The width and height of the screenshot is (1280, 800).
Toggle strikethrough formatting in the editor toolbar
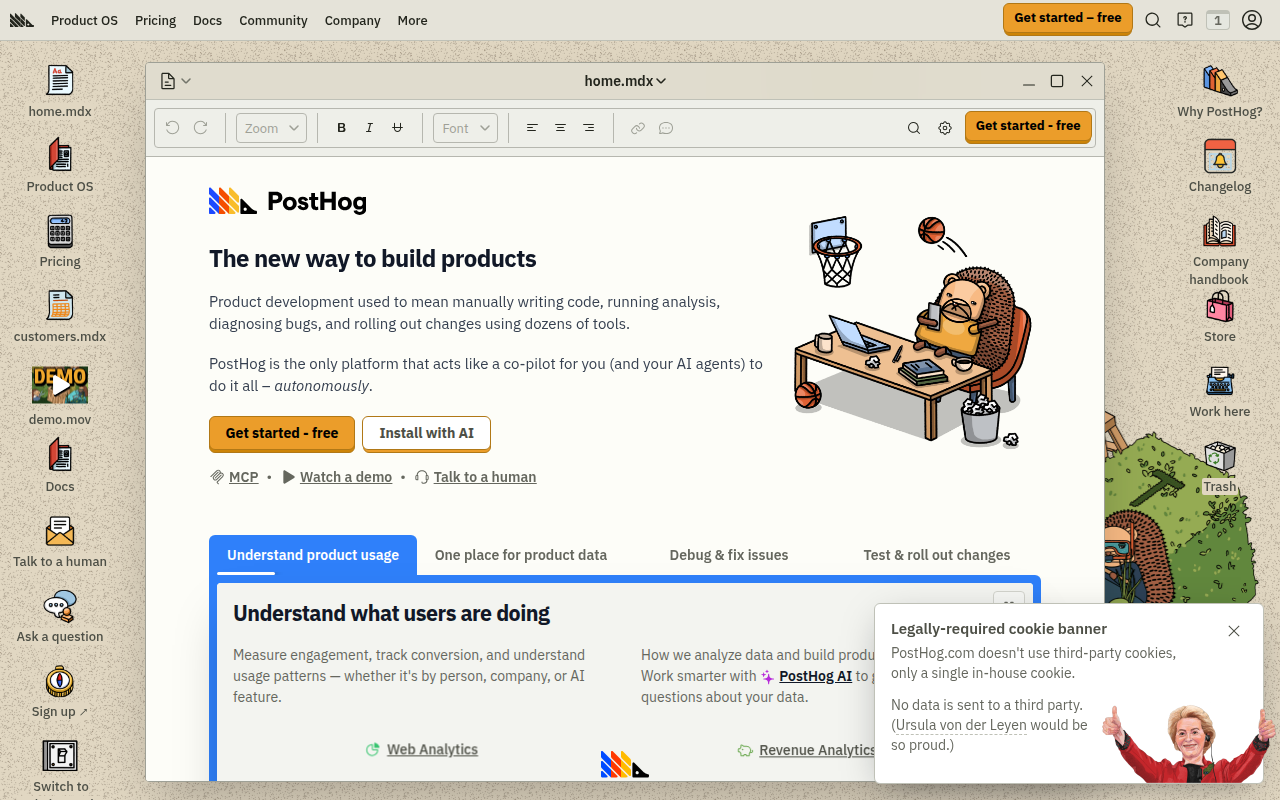click(398, 128)
